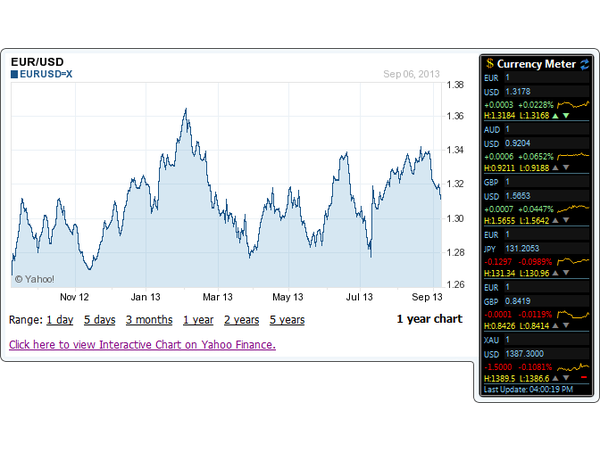
Task: Select the 5 days chart range
Action: [x=99, y=320]
